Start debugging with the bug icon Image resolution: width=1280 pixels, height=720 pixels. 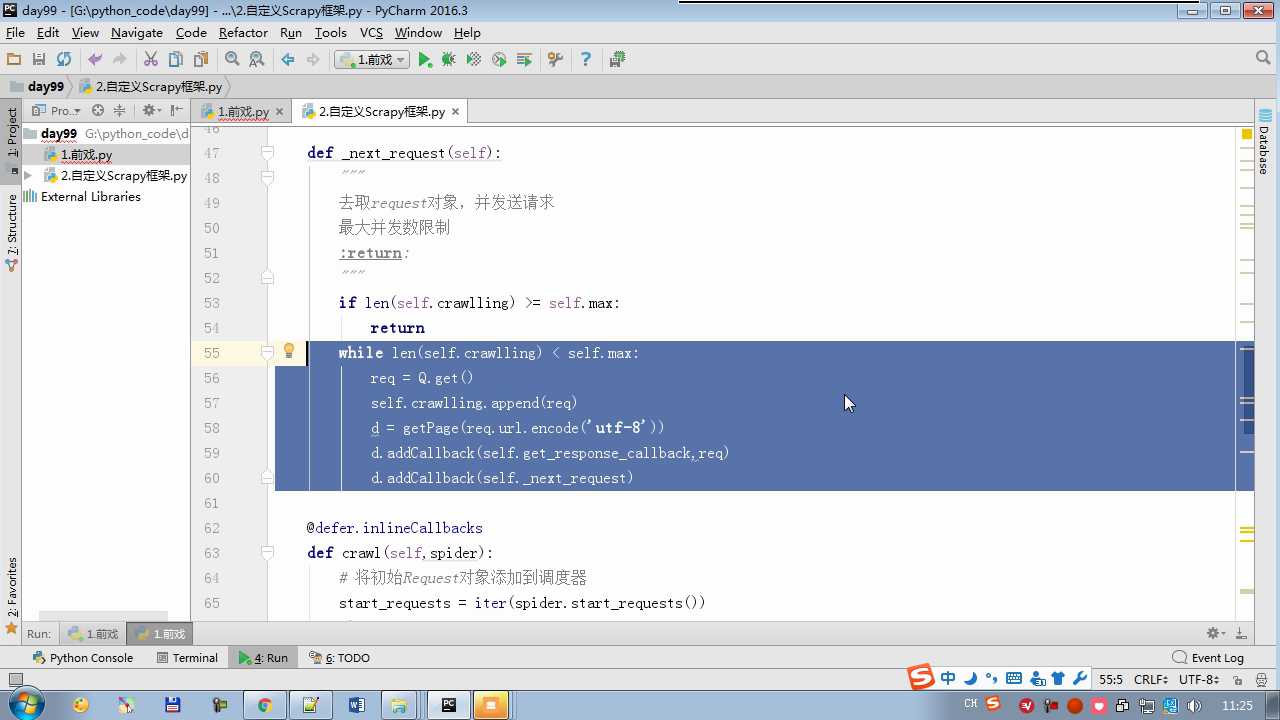(449, 60)
